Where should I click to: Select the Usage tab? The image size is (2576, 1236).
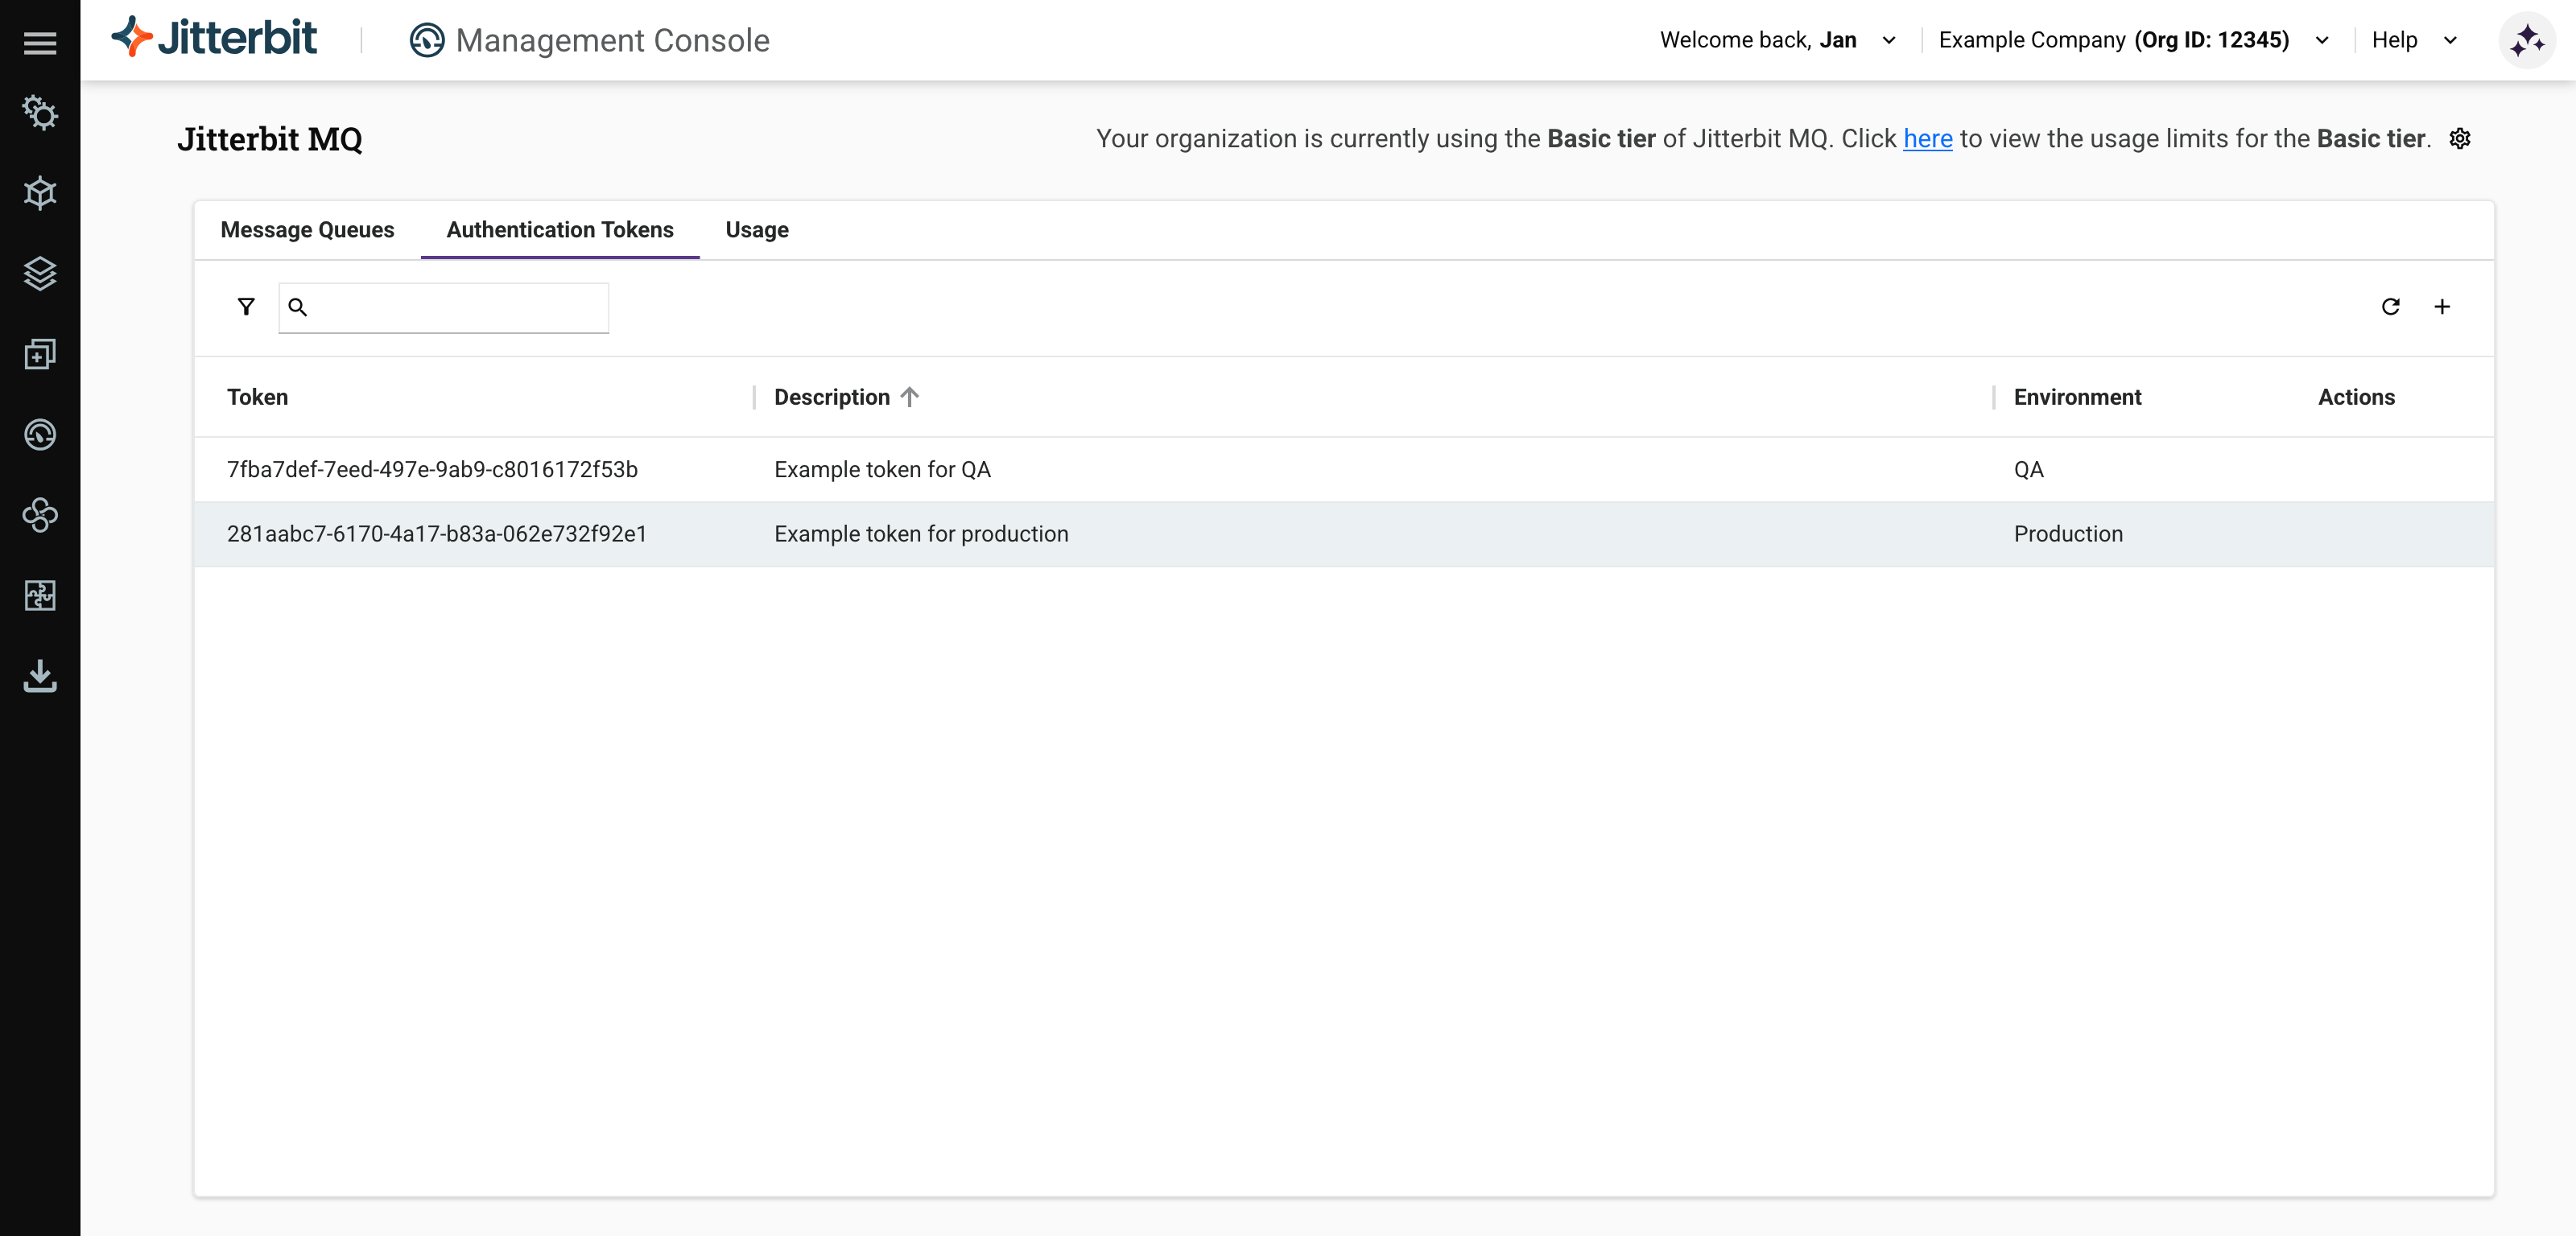coord(756,229)
